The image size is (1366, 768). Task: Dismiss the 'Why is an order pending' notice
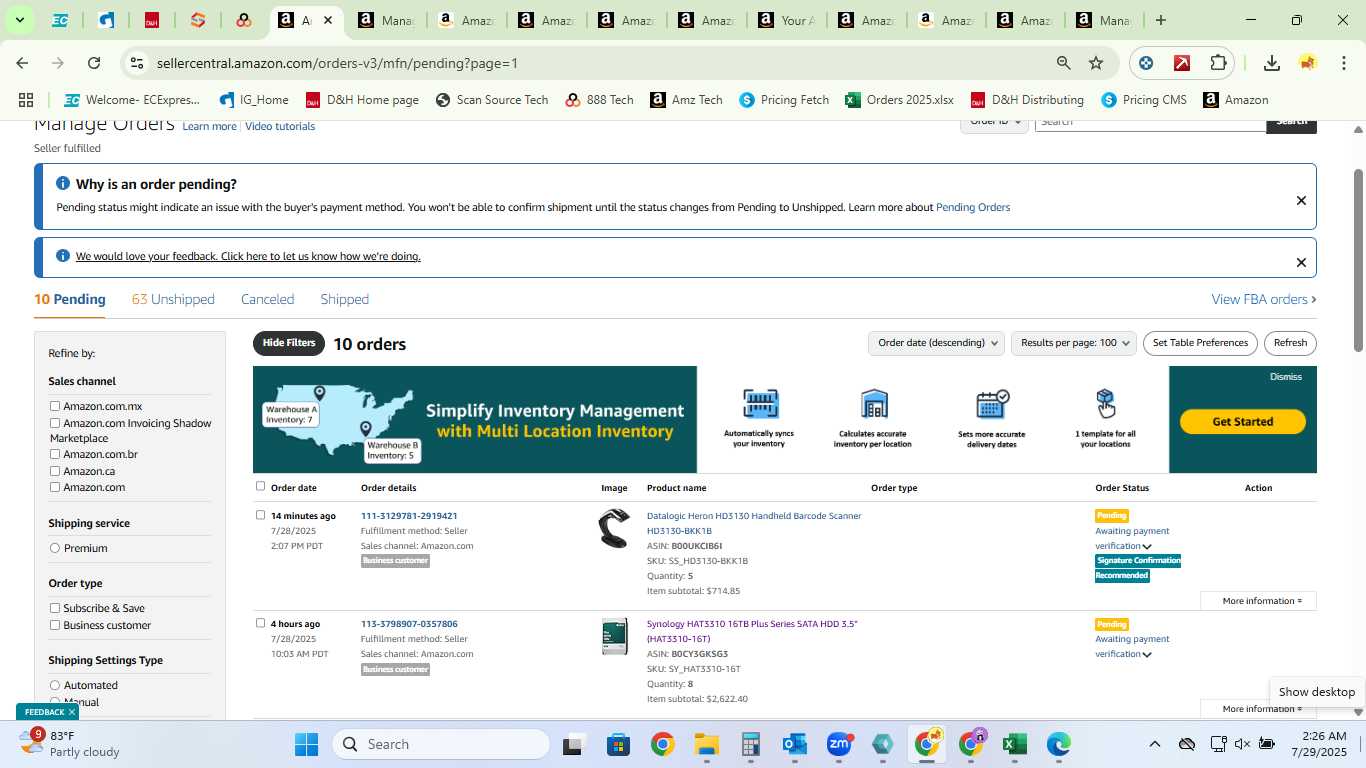pyautogui.click(x=1301, y=201)
